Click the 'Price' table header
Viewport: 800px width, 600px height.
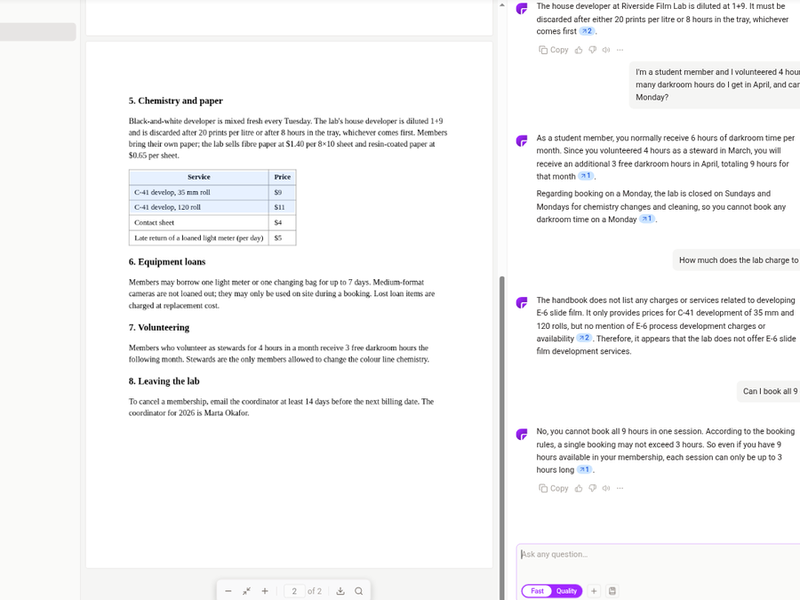[282, 177]
